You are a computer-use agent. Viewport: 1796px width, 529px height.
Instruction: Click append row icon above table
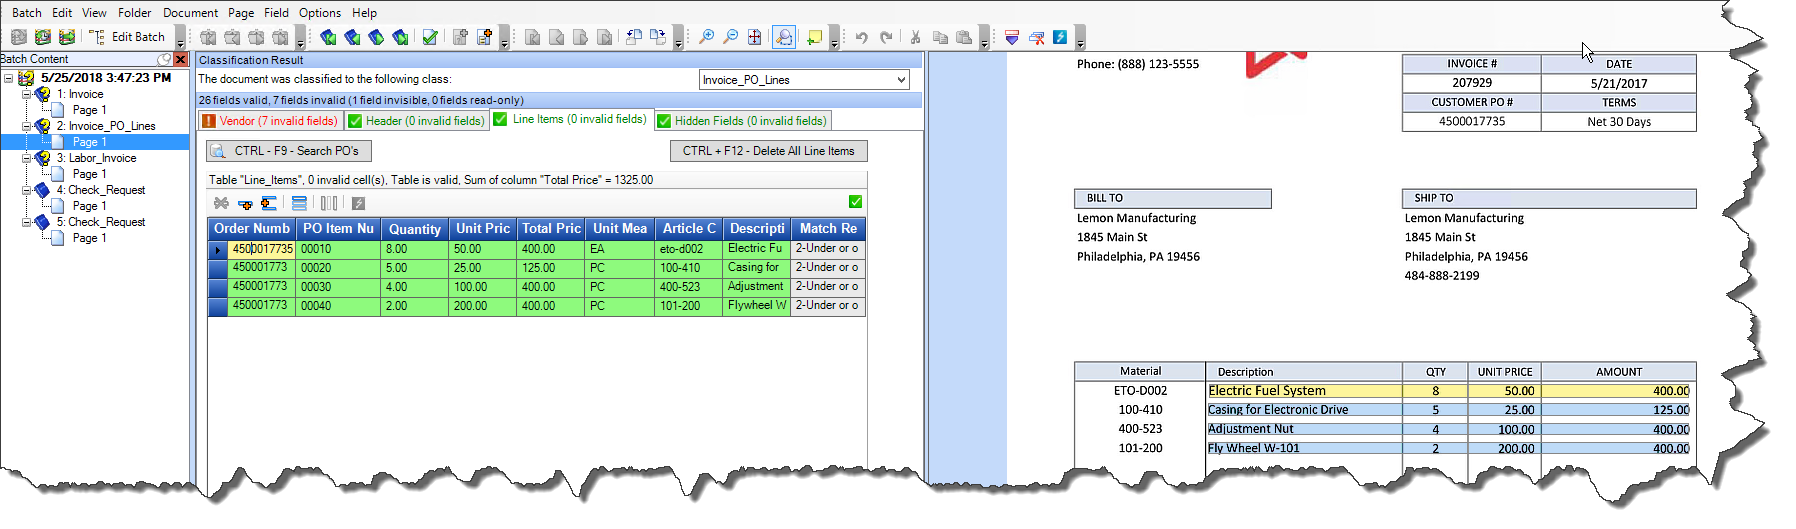coord(269,203)
